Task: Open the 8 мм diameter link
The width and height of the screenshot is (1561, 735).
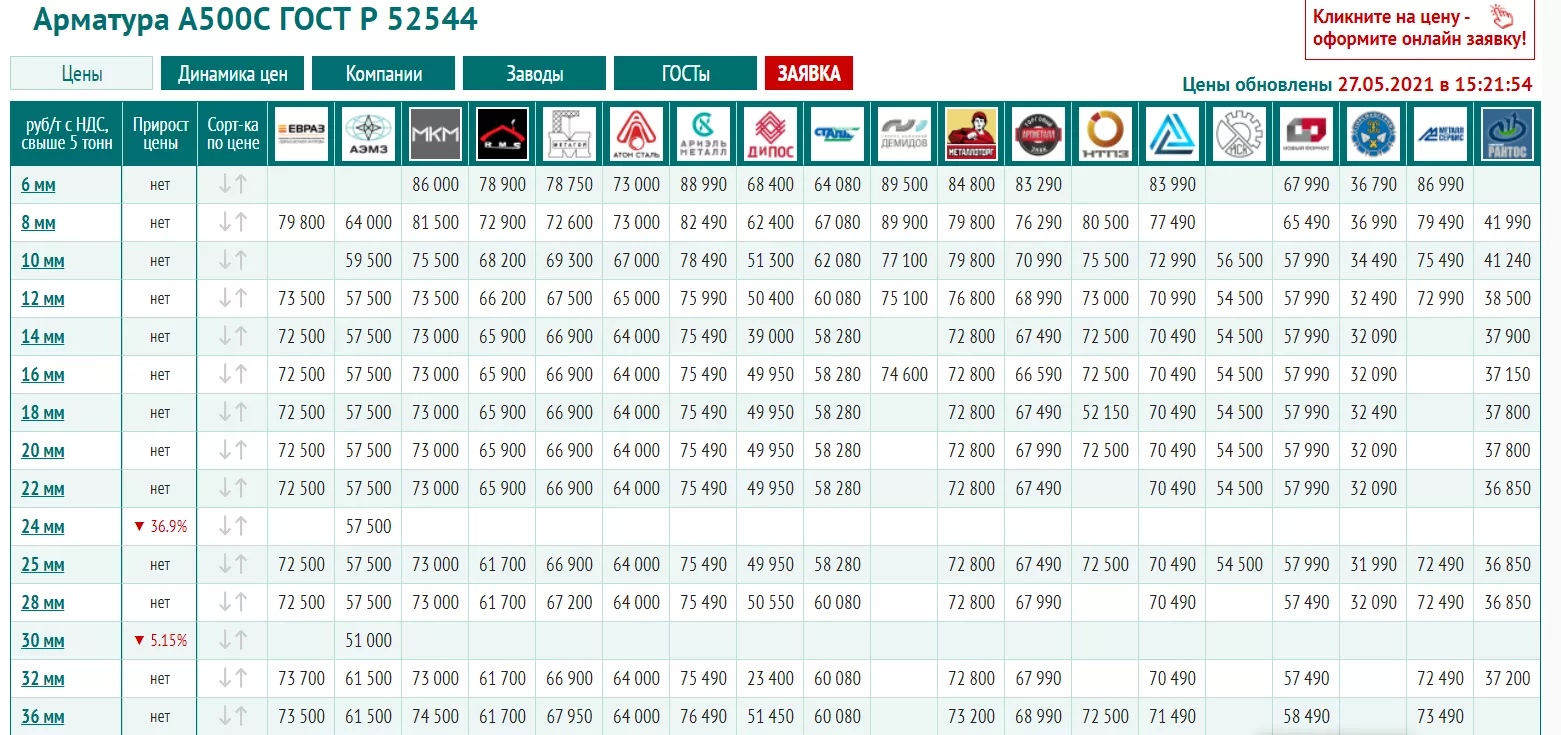Action: tap(38, 223)
